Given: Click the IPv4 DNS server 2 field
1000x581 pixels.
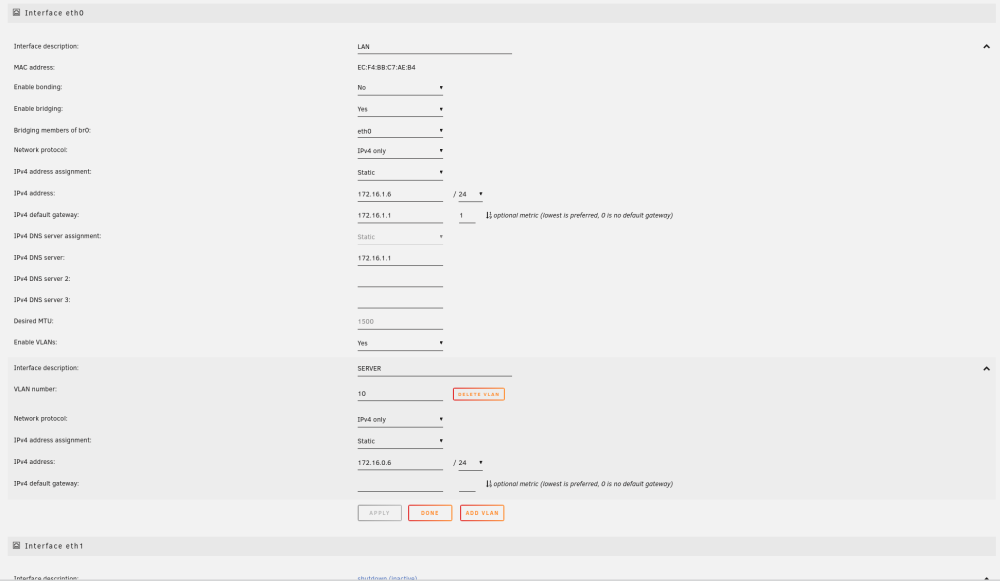Looking at the screenshot, I should pyautogui.click(x=400, y=280).
